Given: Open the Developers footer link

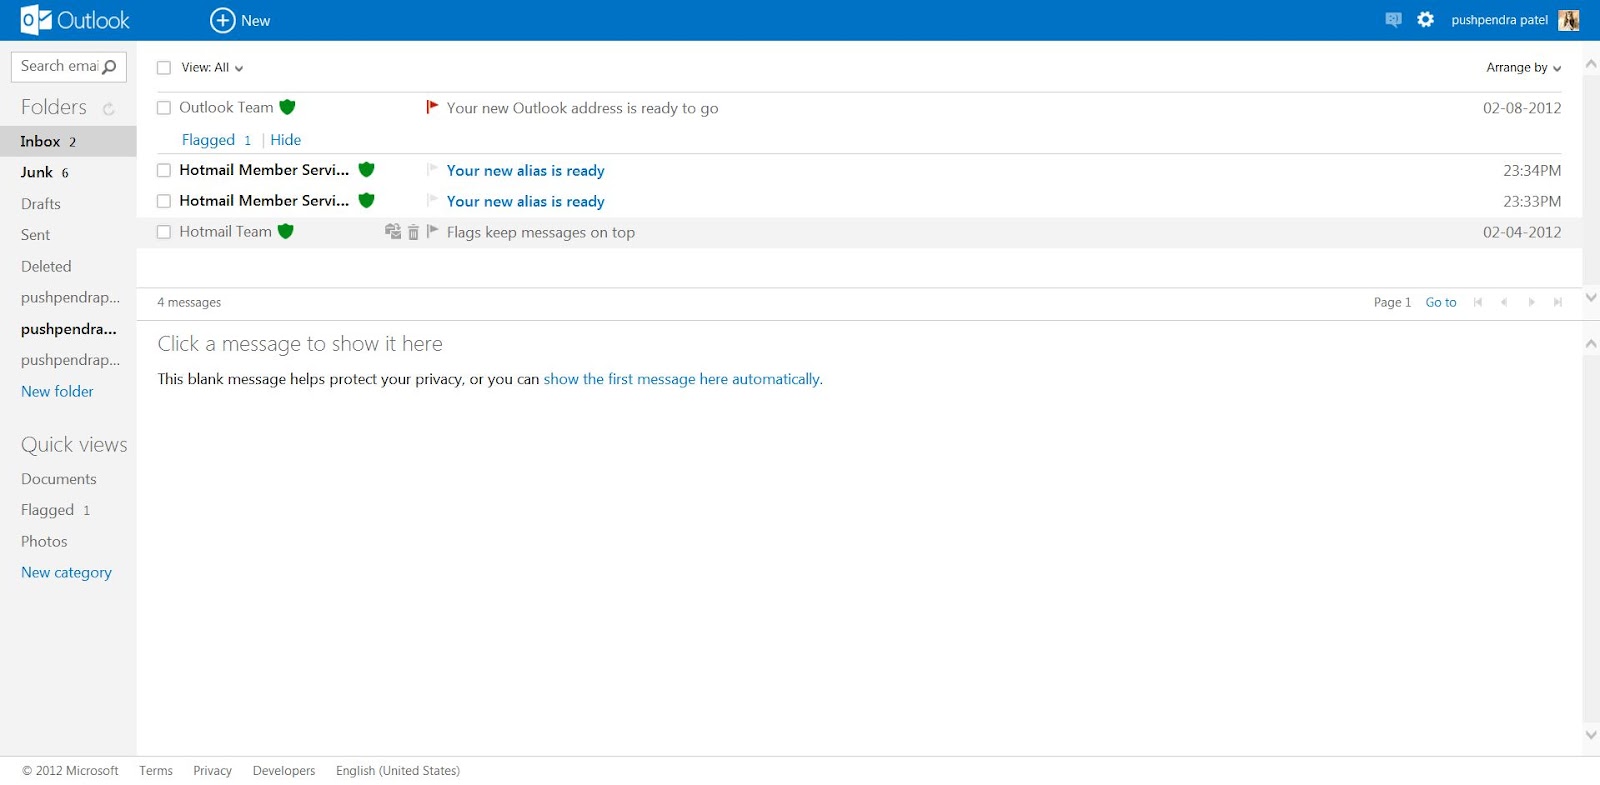Looking at the screenshot, I should click(x=284, y=771).
